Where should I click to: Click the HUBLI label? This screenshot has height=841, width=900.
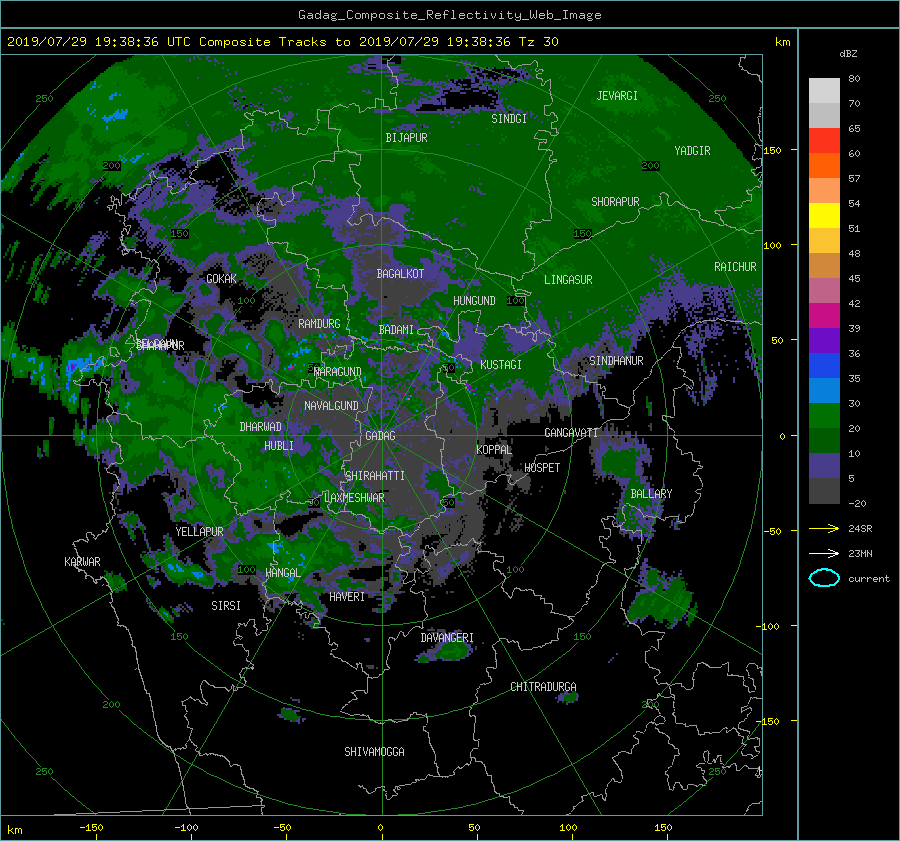pyautogui.click(x=279, y=446)
